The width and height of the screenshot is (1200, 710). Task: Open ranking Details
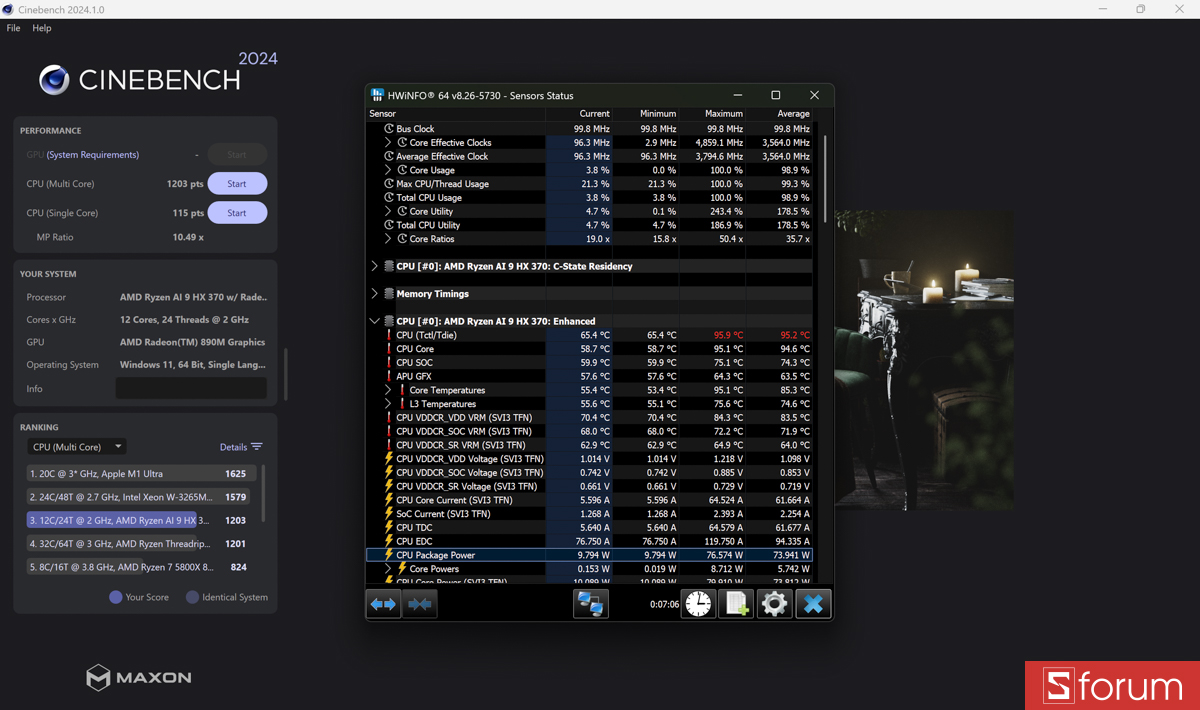coord(241,447)
